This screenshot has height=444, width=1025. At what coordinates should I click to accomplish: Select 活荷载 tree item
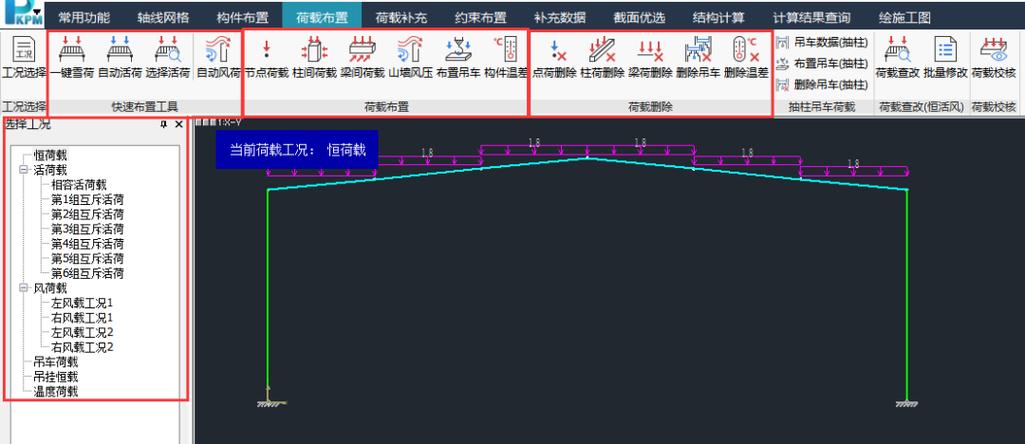[x=50, y=170]
